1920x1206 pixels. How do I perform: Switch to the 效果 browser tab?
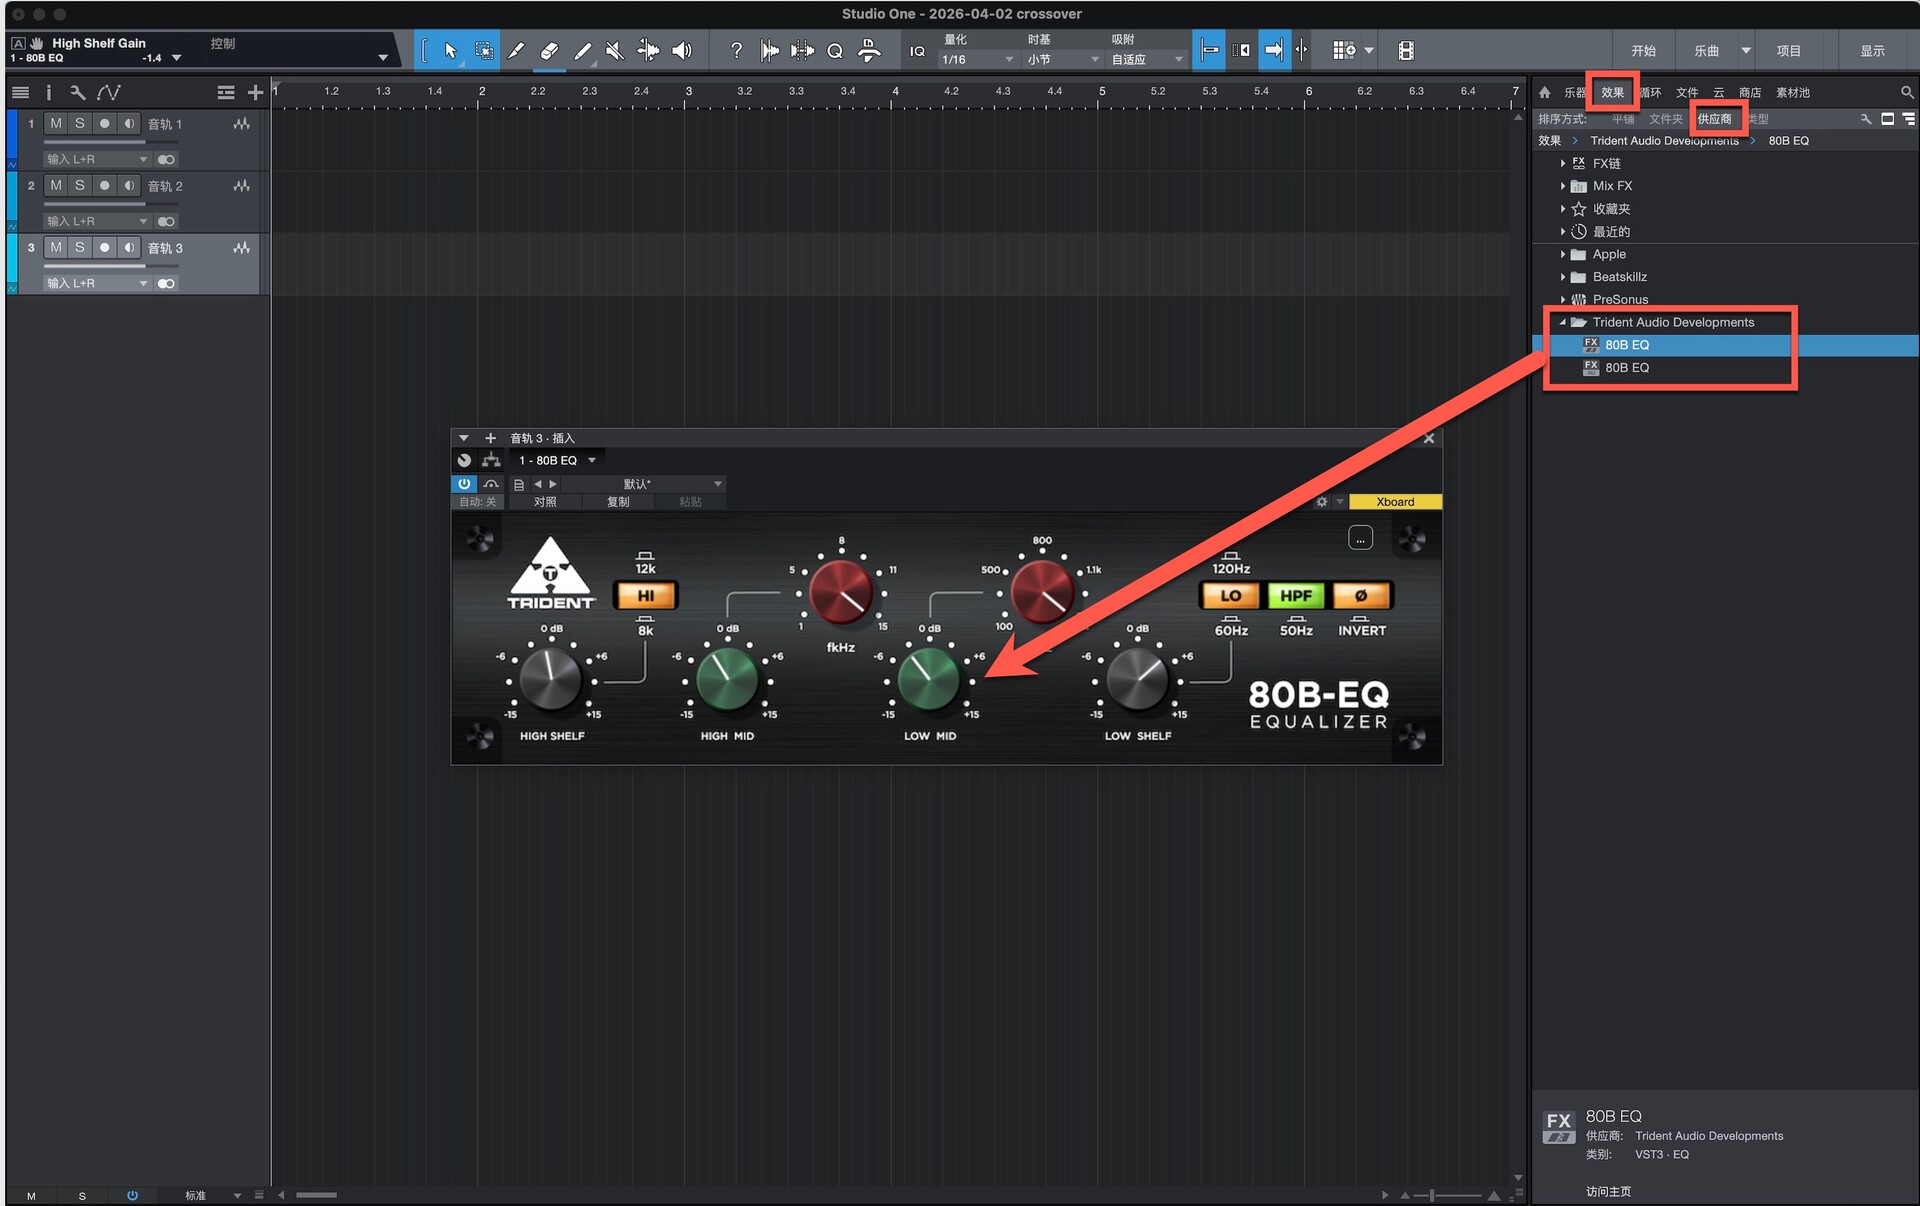click(x=1612, y=93)
